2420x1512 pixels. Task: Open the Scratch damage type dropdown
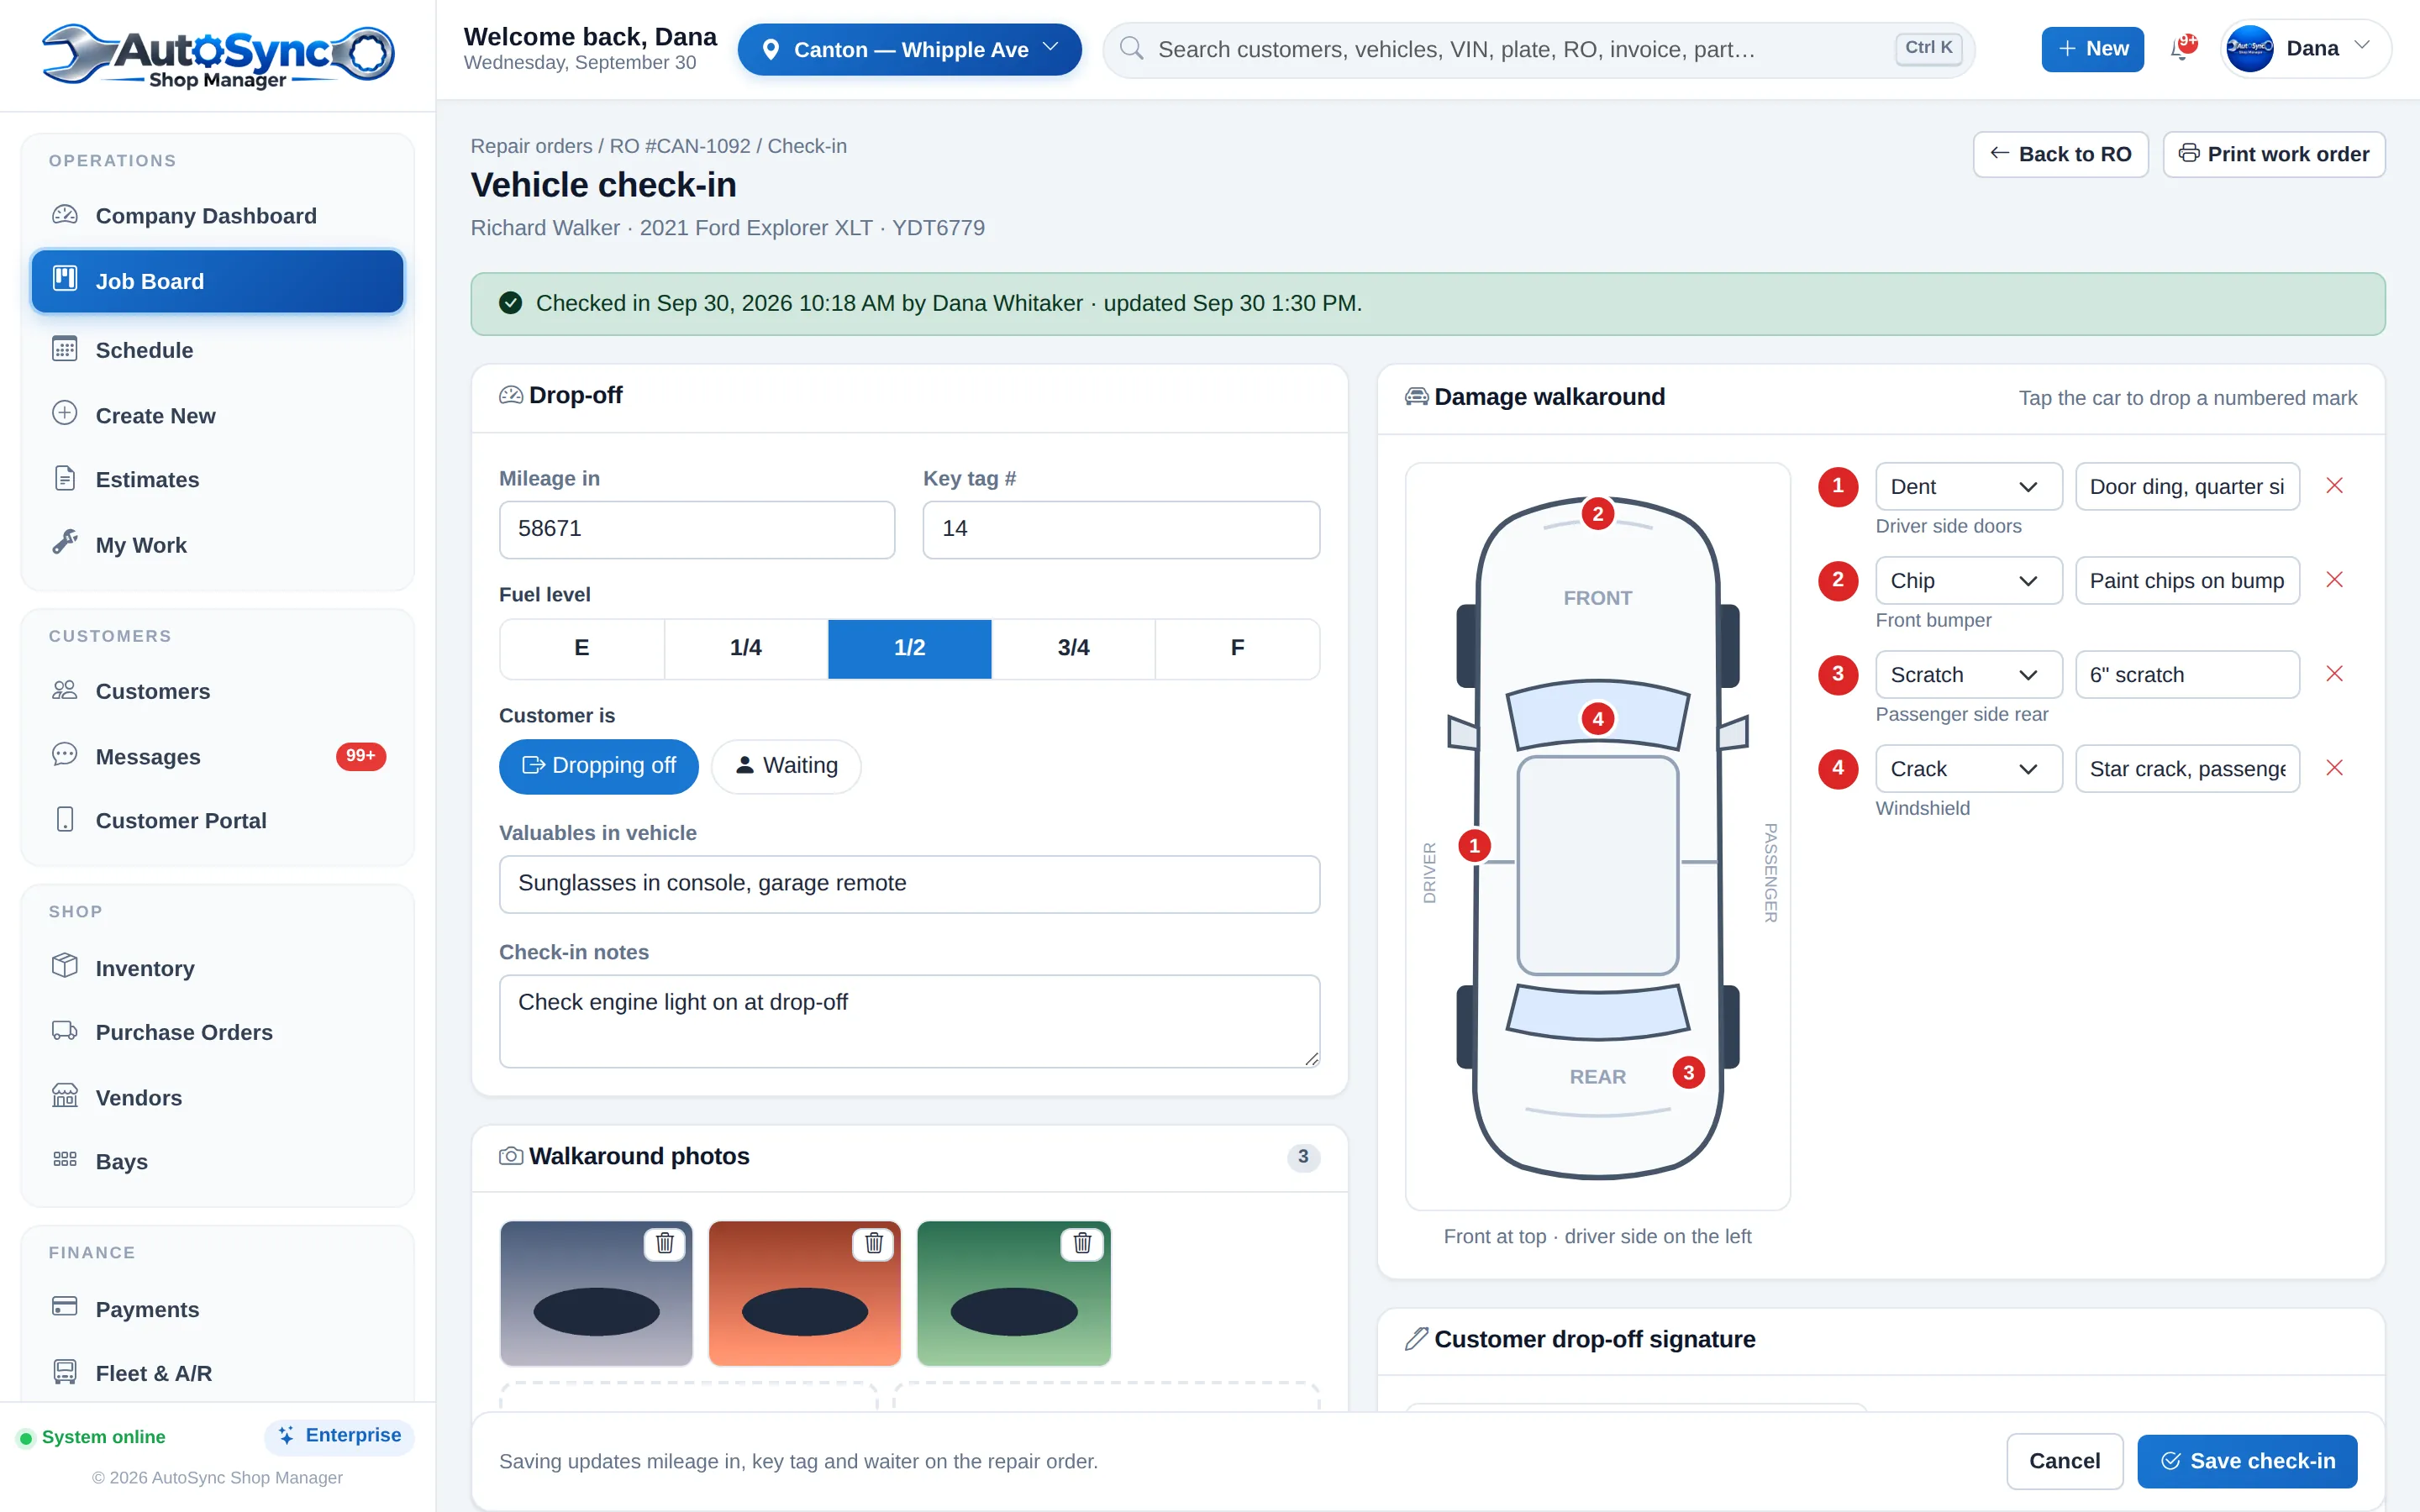1968,674
